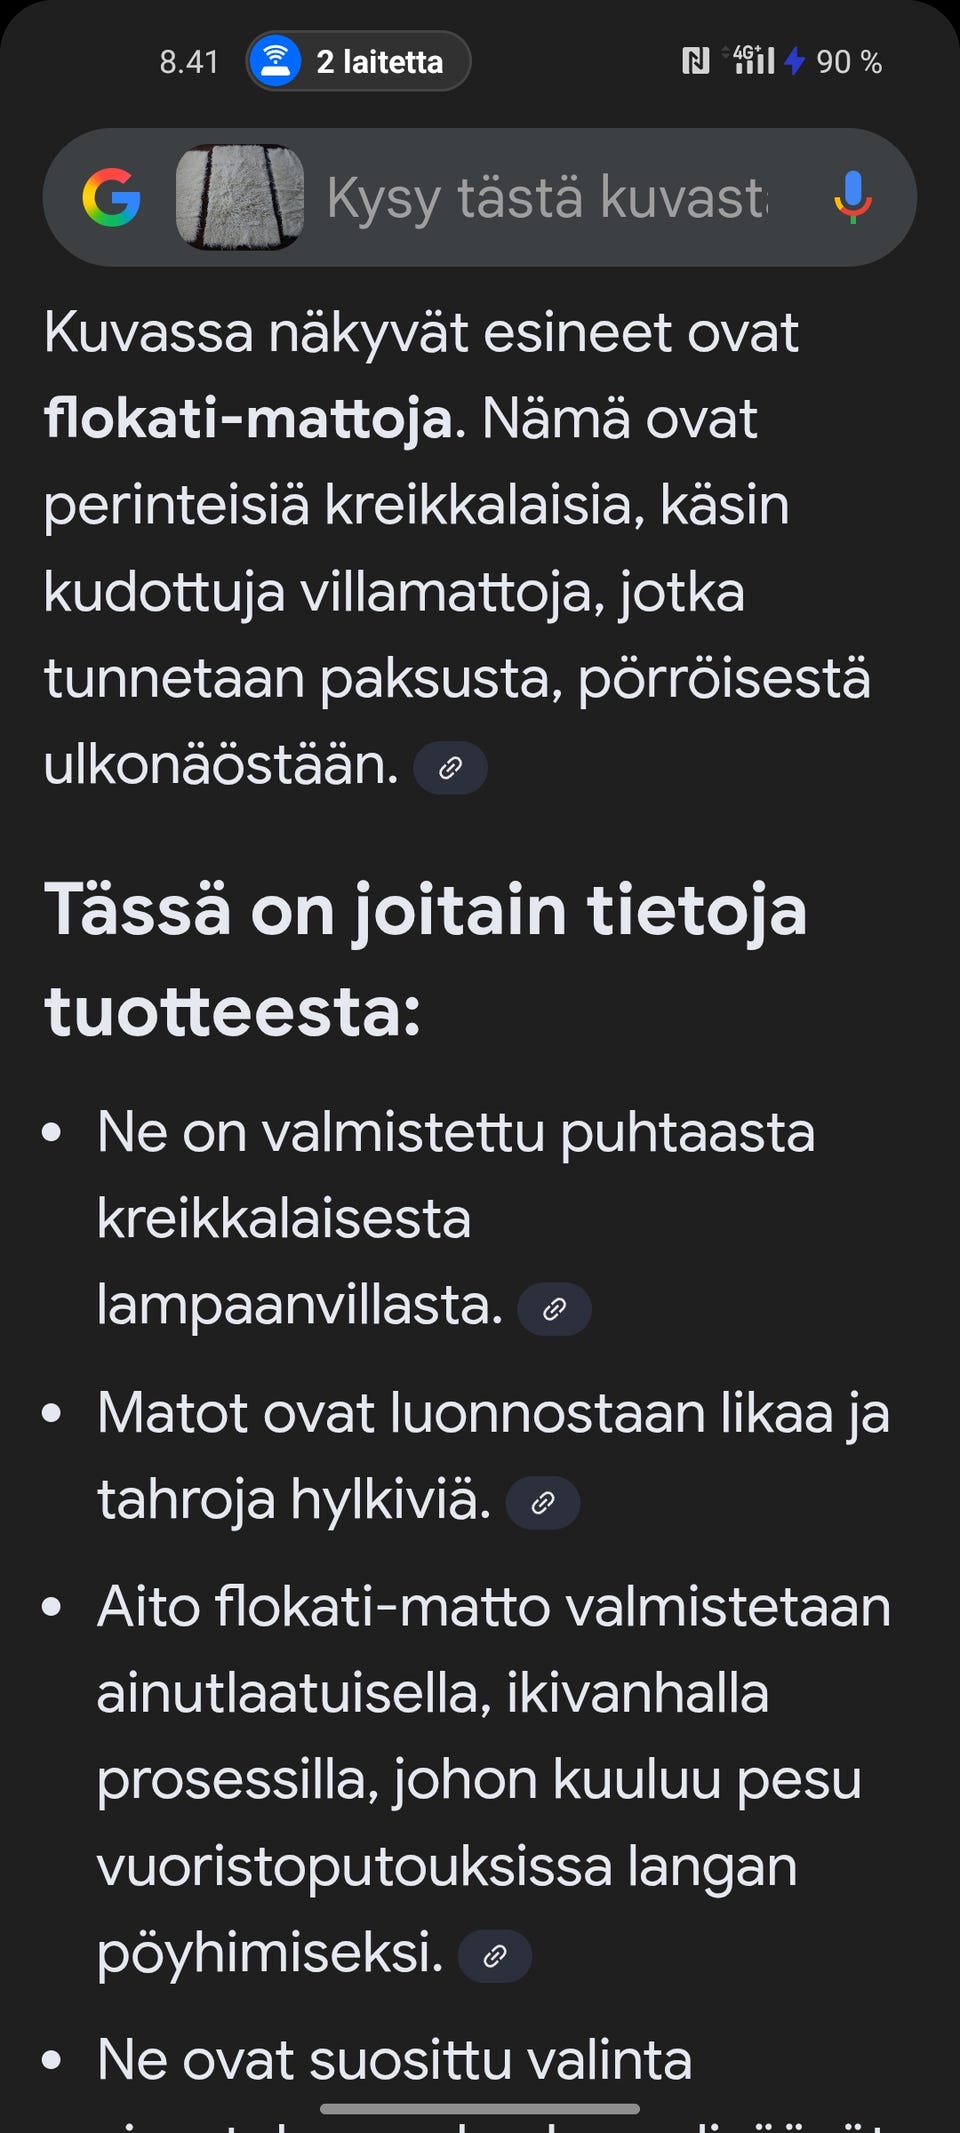Tap the microphone icon for voice search
Screen dimensions: 960x2133
(851, 198)
